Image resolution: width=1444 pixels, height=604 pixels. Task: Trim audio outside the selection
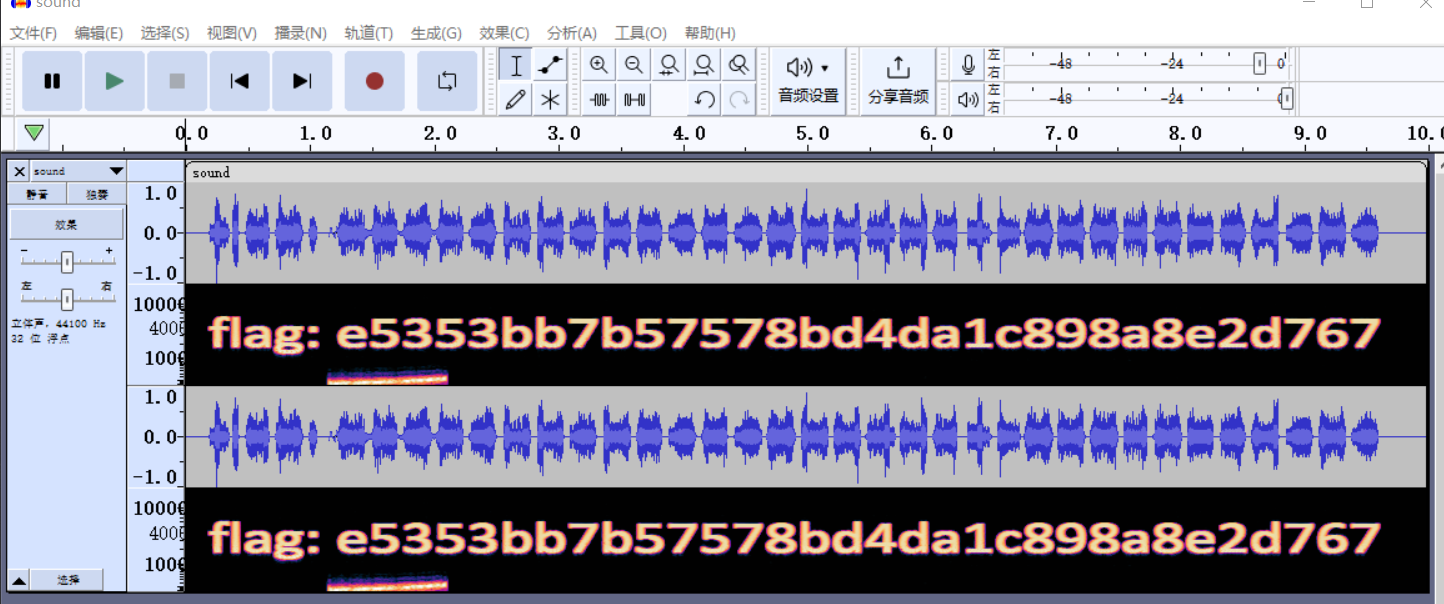pos(599,99)
